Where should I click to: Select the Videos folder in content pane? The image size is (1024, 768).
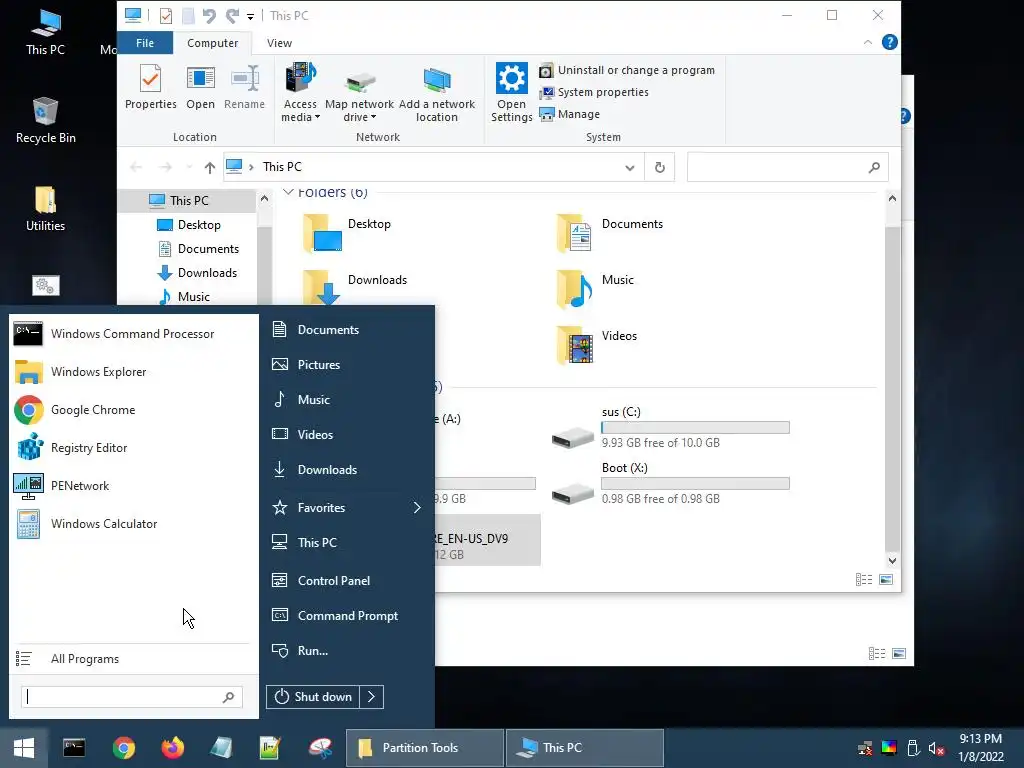click(x=596, y=345)
